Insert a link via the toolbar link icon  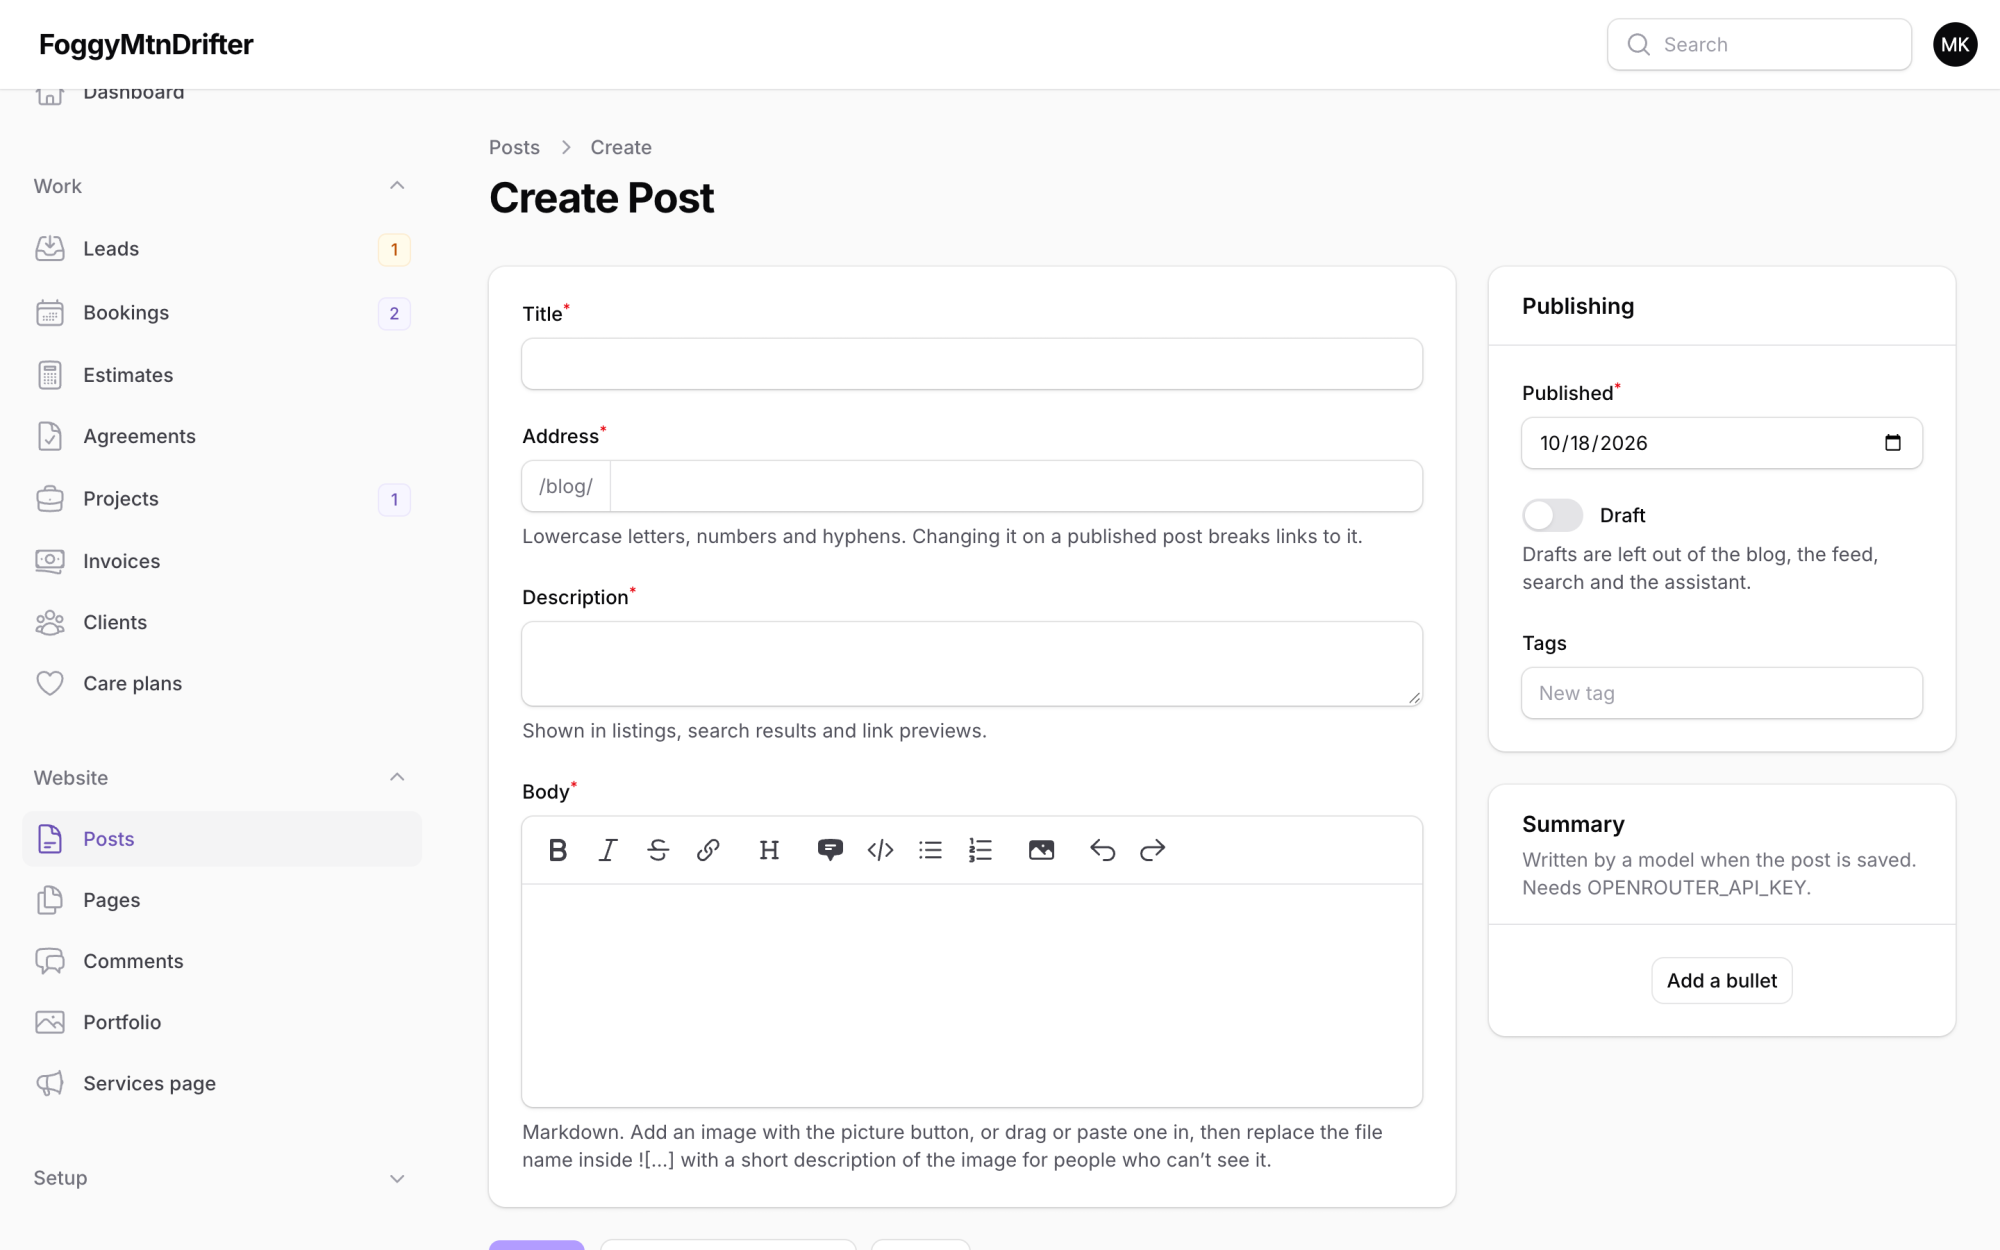pos(708,850)
